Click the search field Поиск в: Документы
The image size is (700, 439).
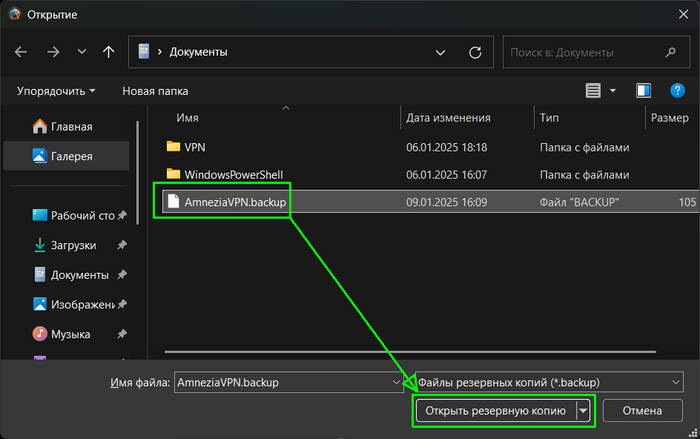596,52
